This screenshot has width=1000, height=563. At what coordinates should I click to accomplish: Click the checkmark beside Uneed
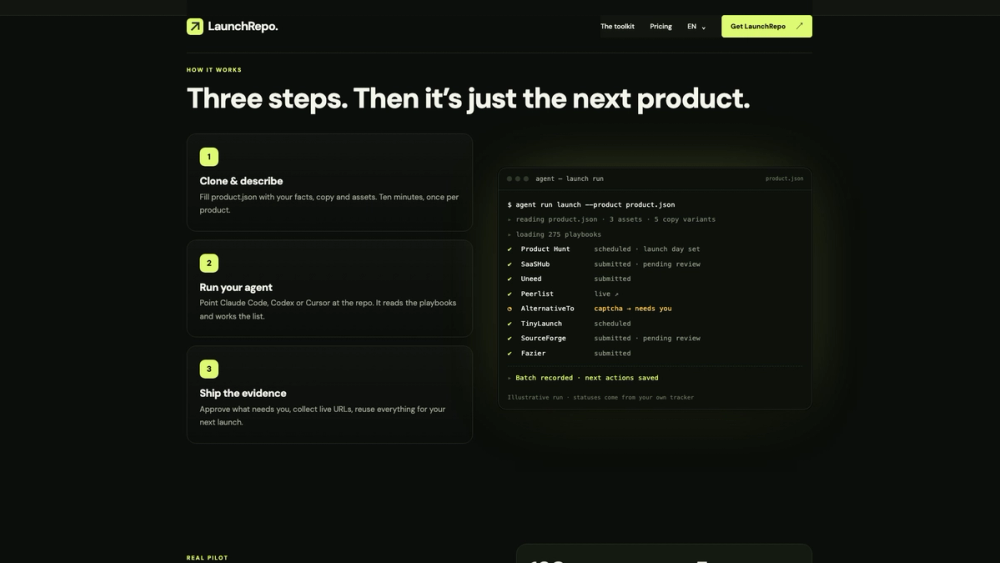pos(510,279)
